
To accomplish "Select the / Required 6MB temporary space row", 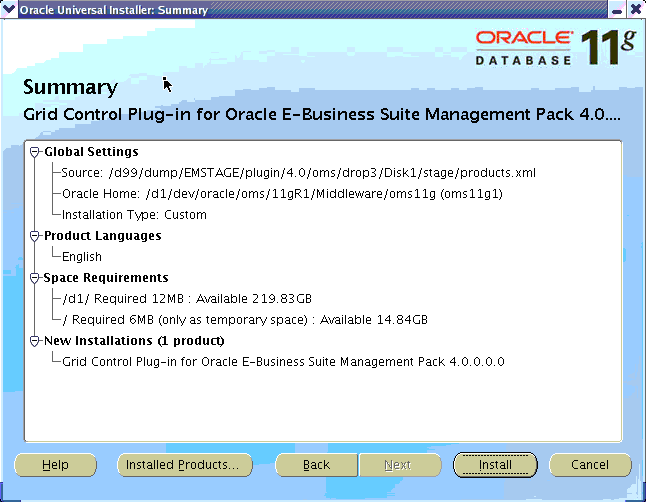I will (245, 320).
